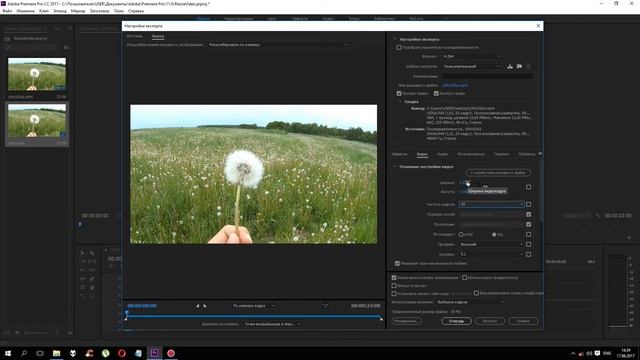Open Мультиплексор tab in export settings
The image size is (640, 360).
[471, 154]
